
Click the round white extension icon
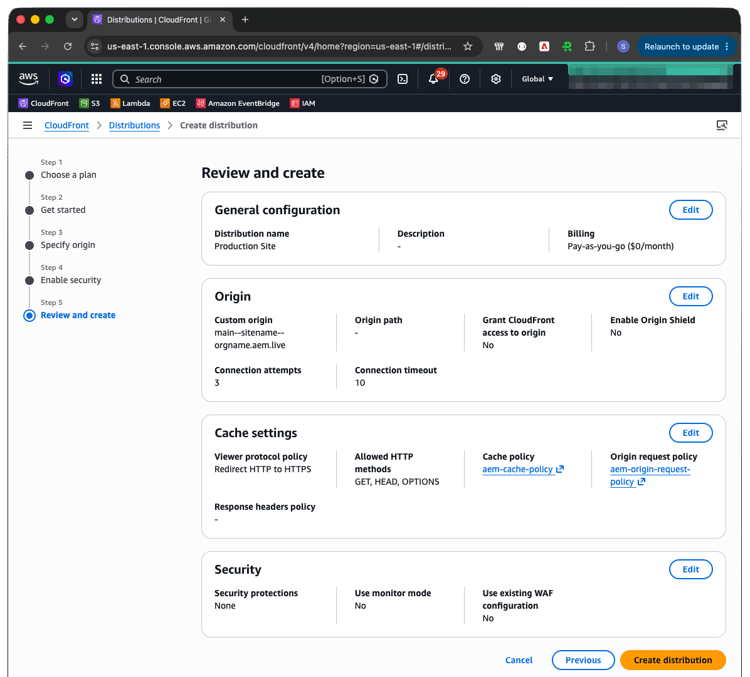click(x=522, y=46)
